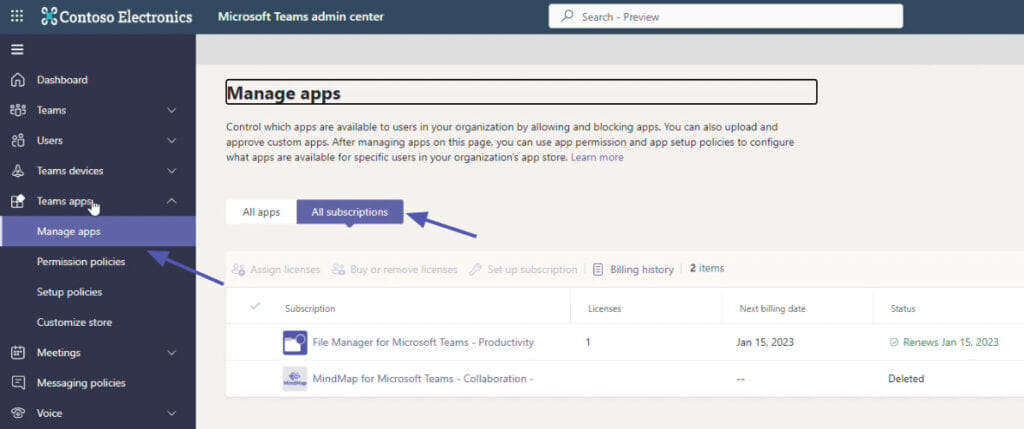This screenshot has width=1024, height=429.
Task: Expand the Voice section chevron
Action: [172, 413]
